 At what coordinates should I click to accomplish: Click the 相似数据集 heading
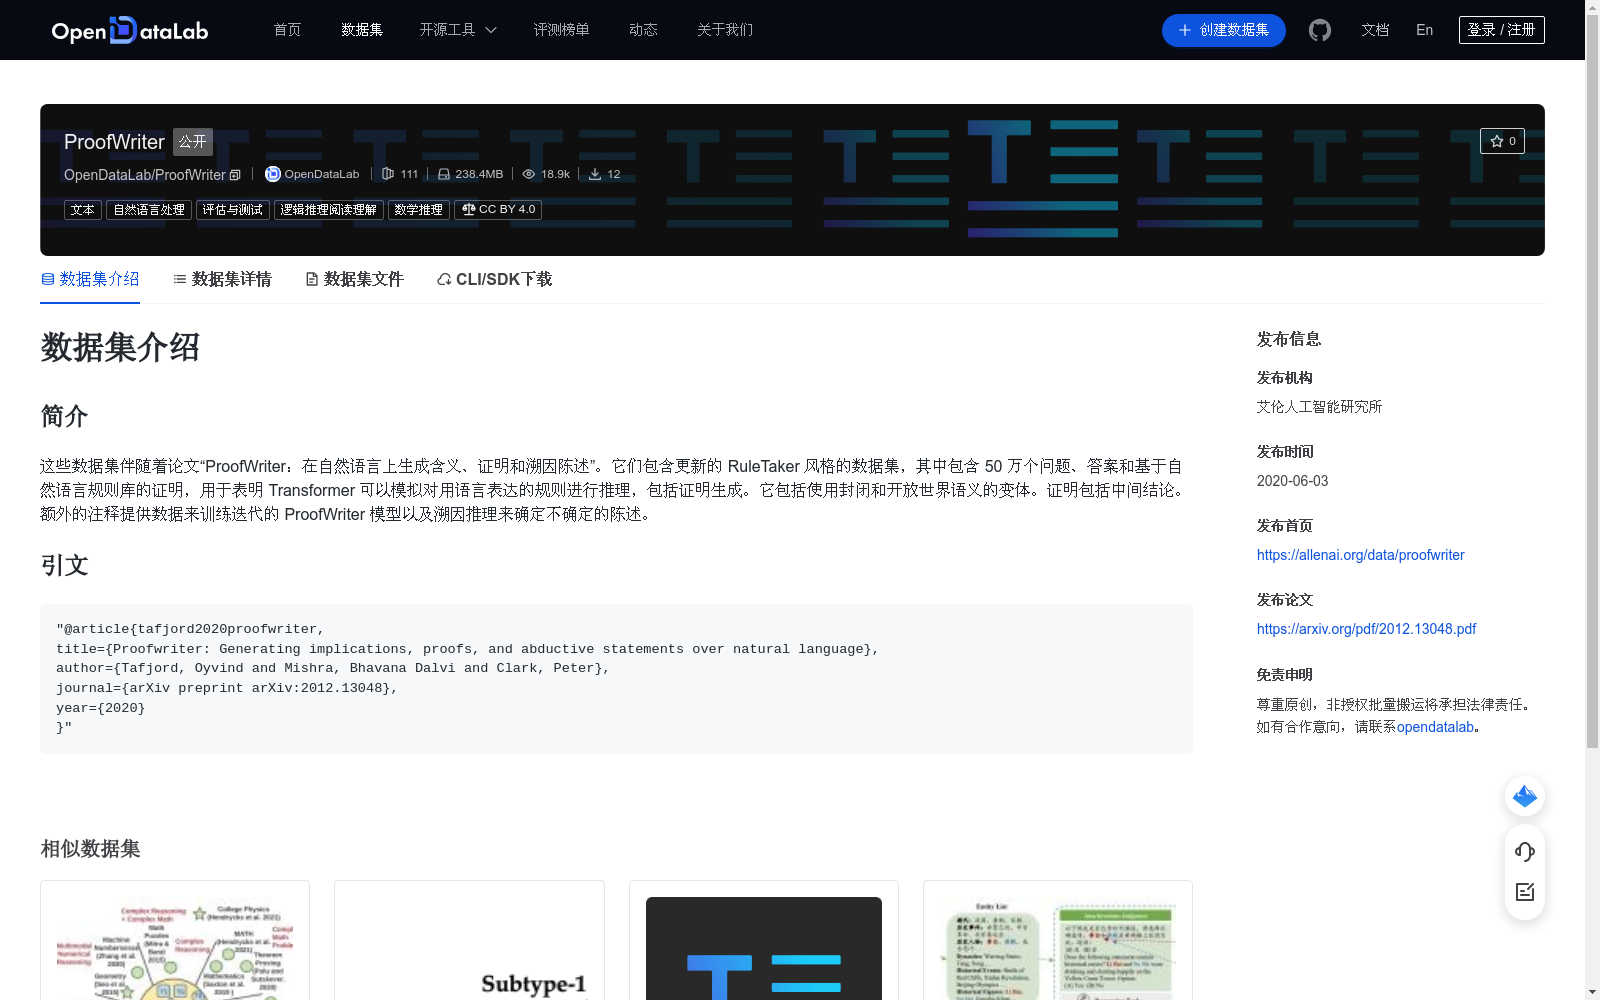(90, 849)
